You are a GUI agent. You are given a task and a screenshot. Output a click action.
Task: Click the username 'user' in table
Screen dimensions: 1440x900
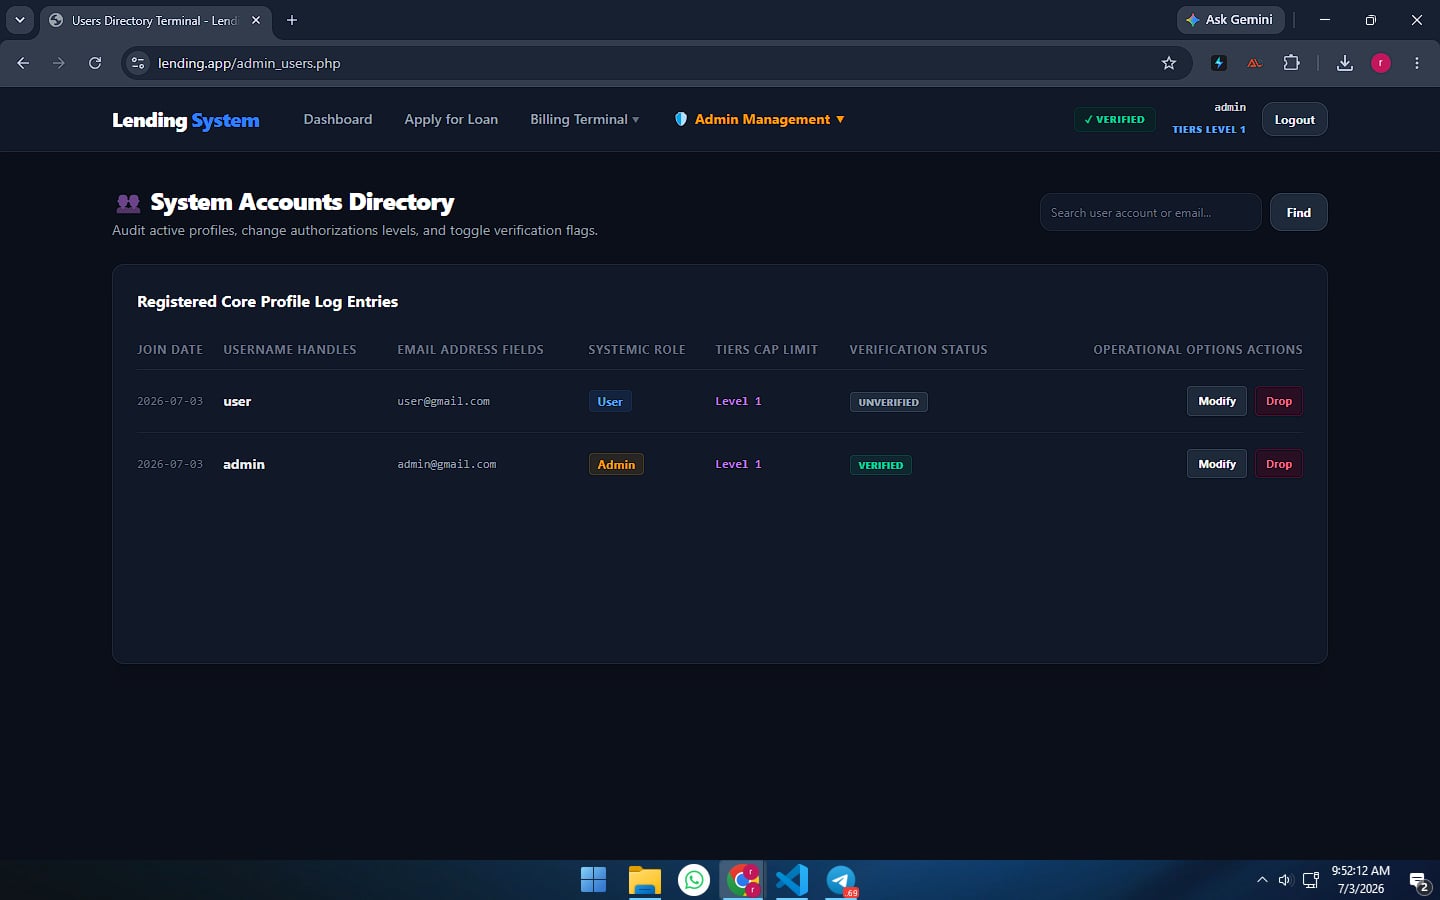(x=237, y=401)
